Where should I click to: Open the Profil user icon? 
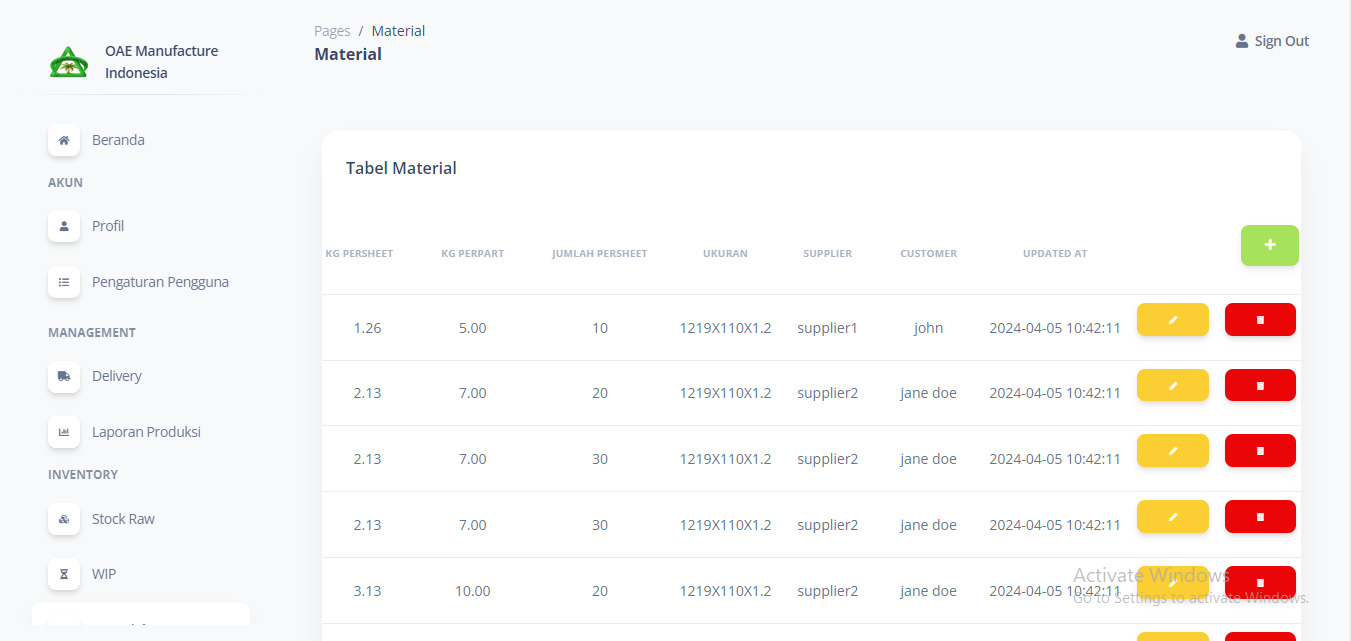(64, 226)
